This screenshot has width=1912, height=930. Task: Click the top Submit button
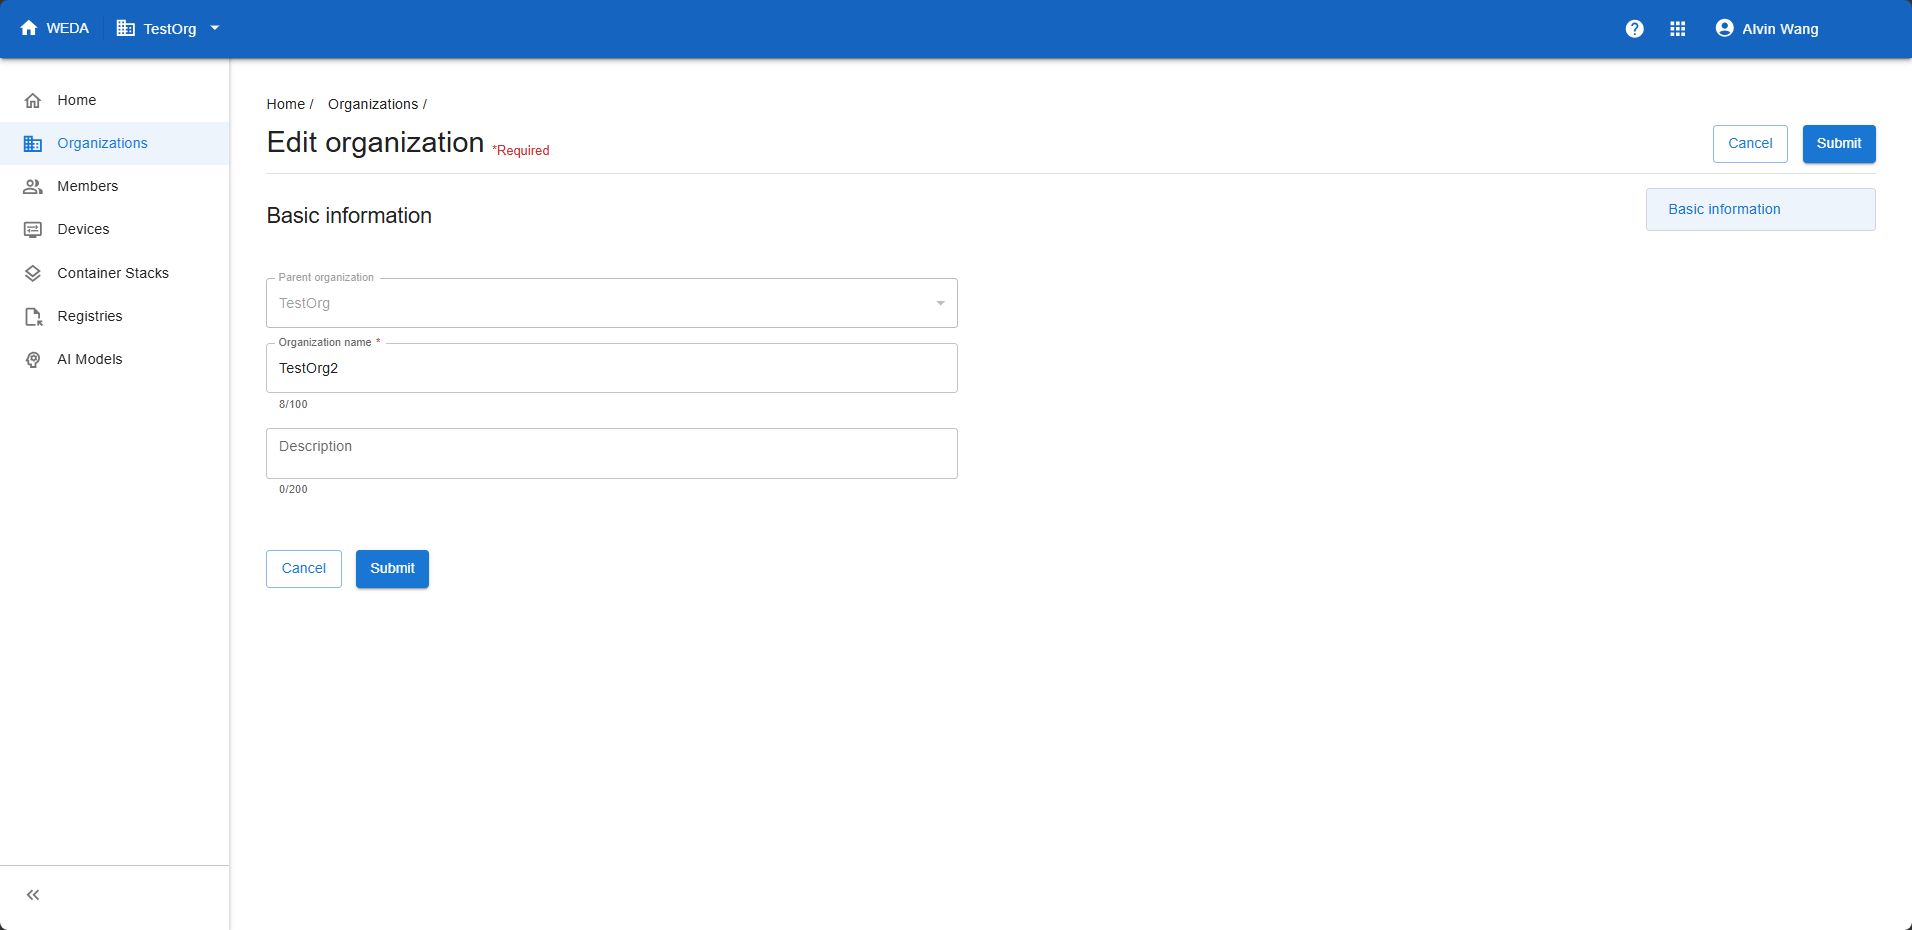click(1839, 144)
